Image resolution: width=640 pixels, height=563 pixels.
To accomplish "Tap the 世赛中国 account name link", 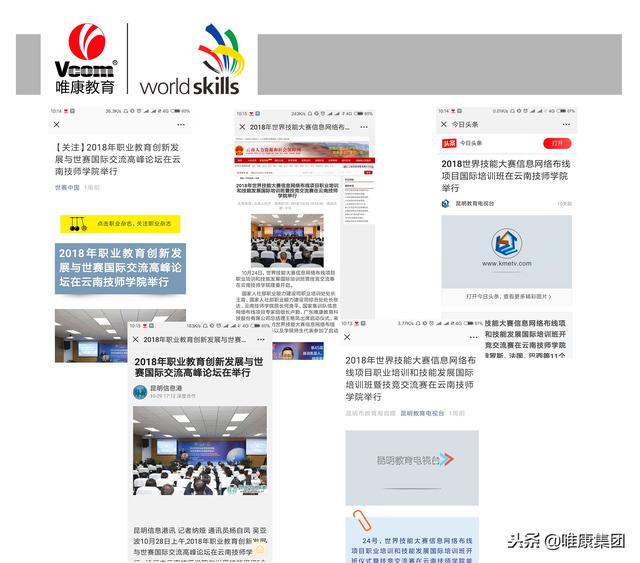I will tap(67, 187).
